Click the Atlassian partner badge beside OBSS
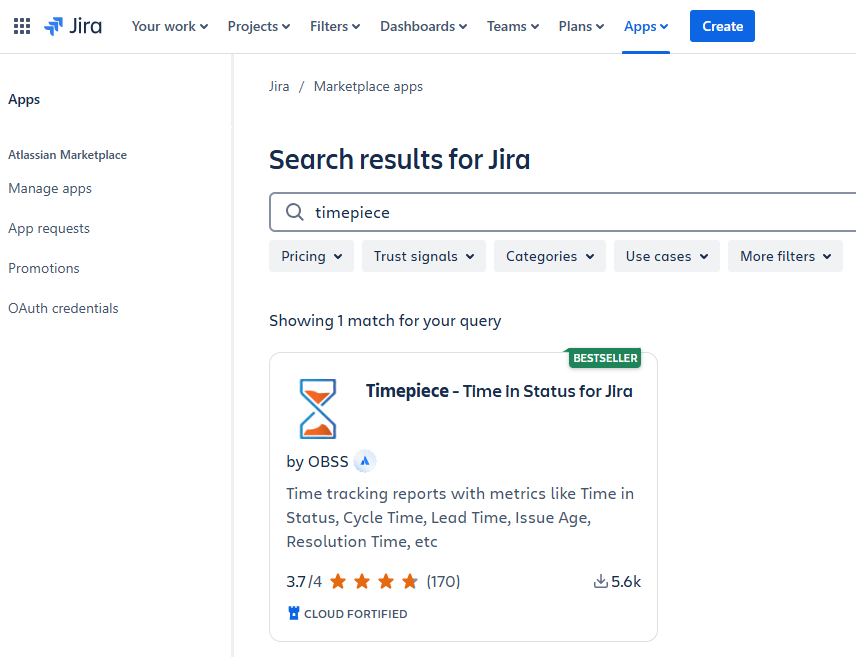The image size is (856, 657). point(365,461)
